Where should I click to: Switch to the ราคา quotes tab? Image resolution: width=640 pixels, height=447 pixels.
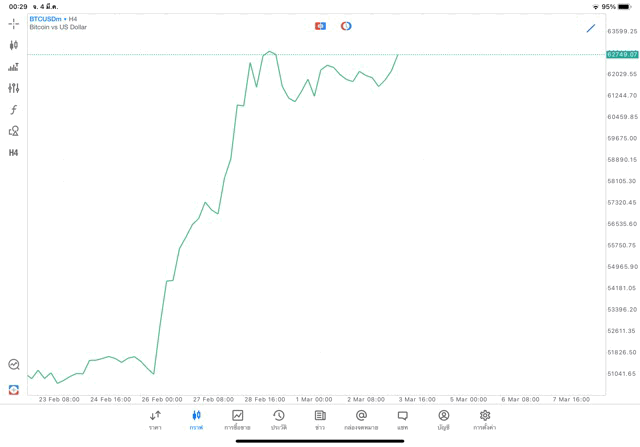tap(155, 420)
